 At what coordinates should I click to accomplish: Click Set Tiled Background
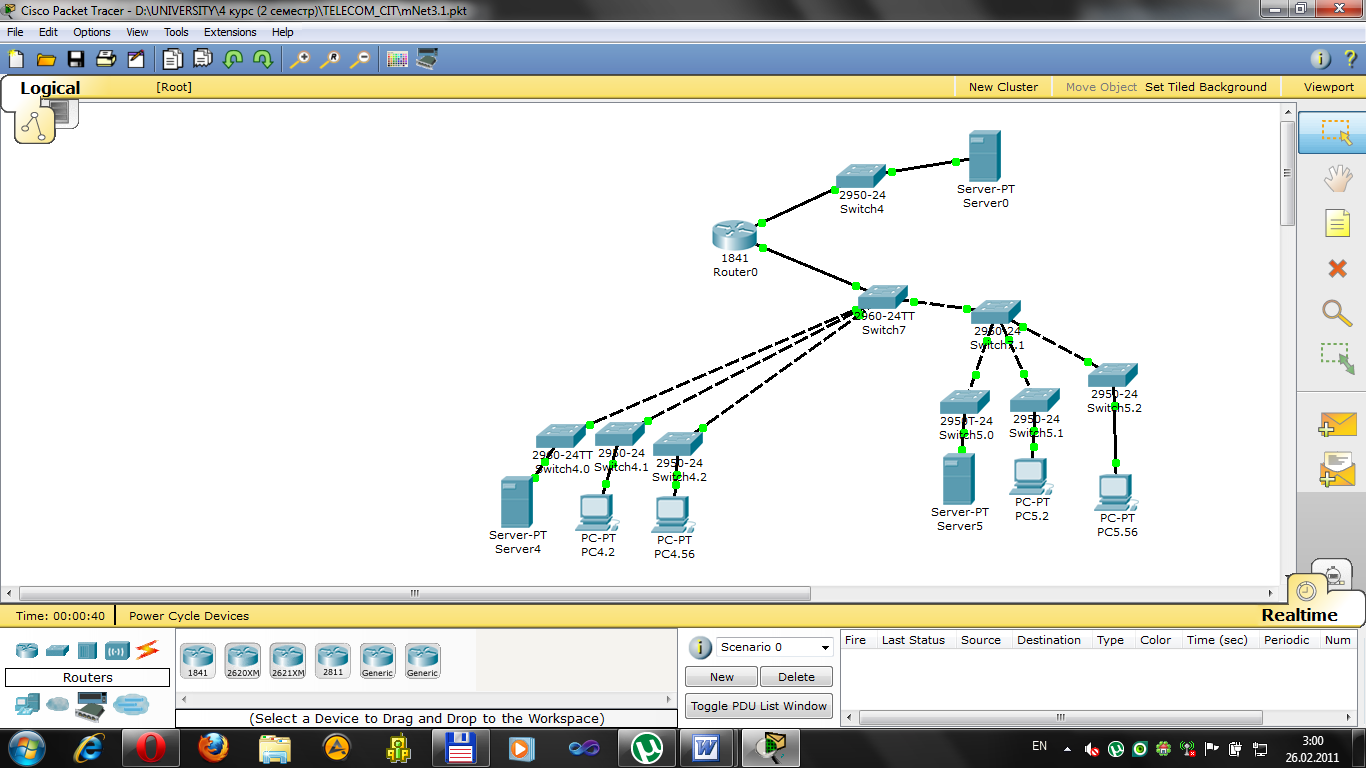pos(1206,87)
